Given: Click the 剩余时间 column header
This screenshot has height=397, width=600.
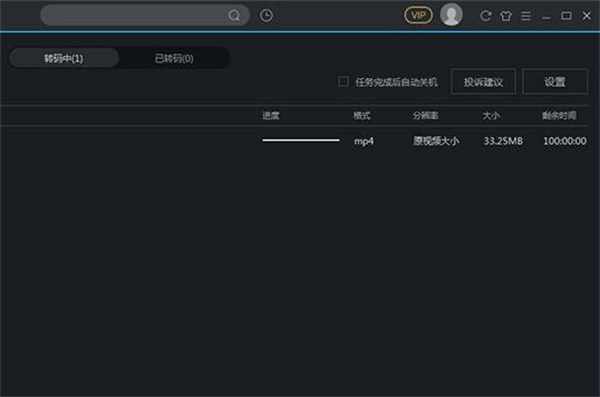Looking at the screenshot, I should (x=559, y=116).
